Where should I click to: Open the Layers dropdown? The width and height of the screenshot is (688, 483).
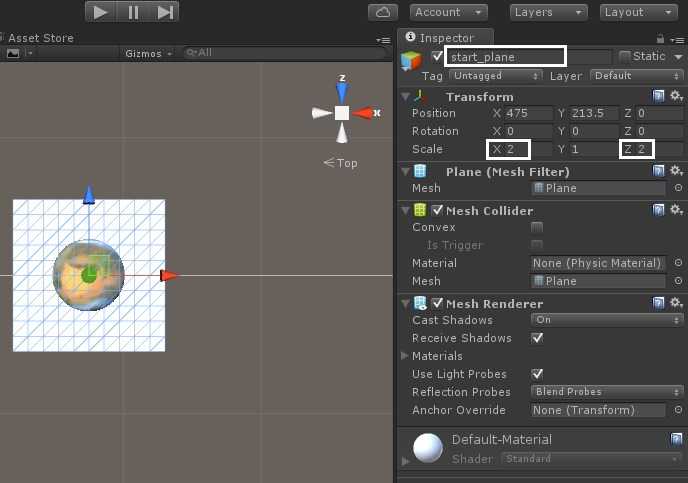(548, 12)
